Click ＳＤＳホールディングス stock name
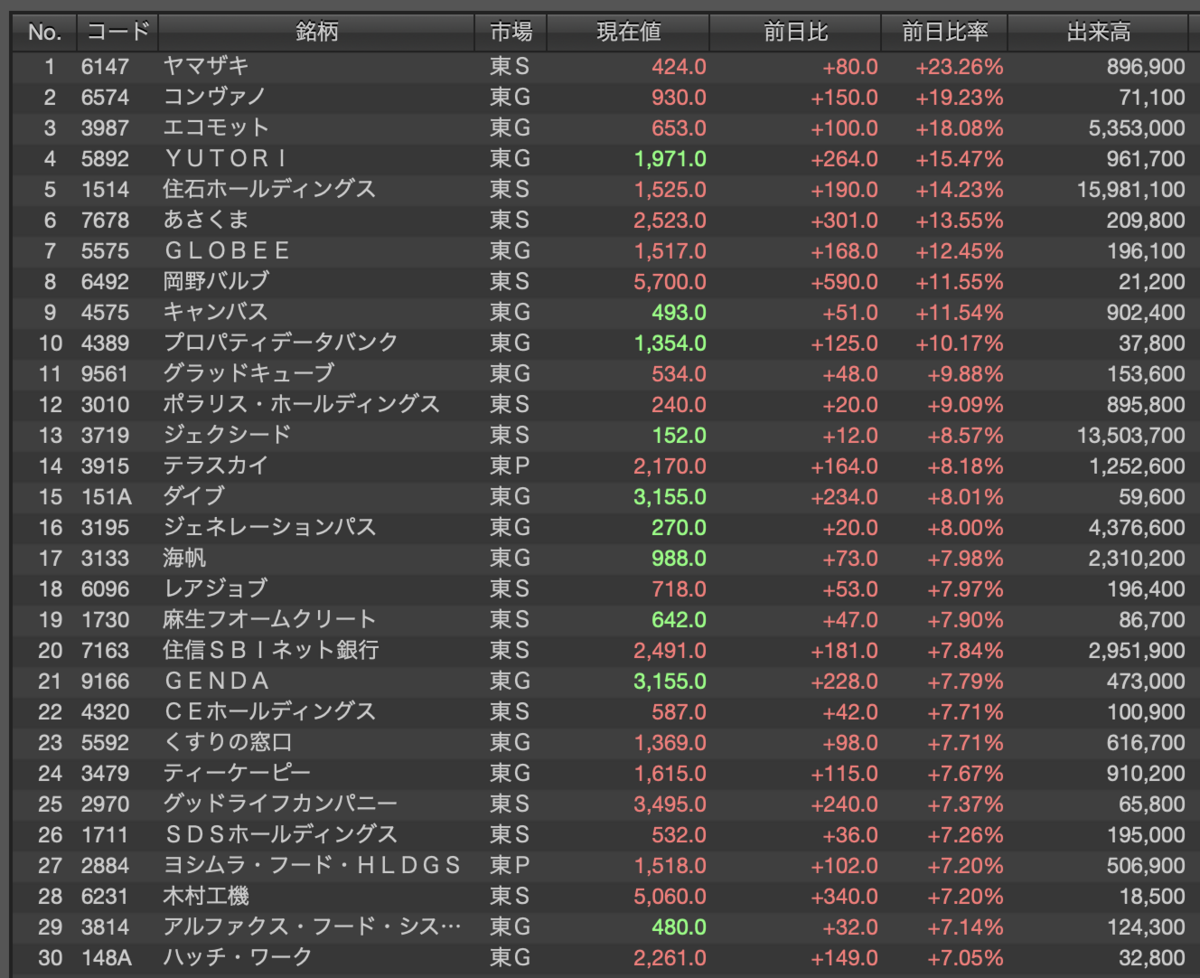This screenshot has height=978, width=1200. [281, 835]
